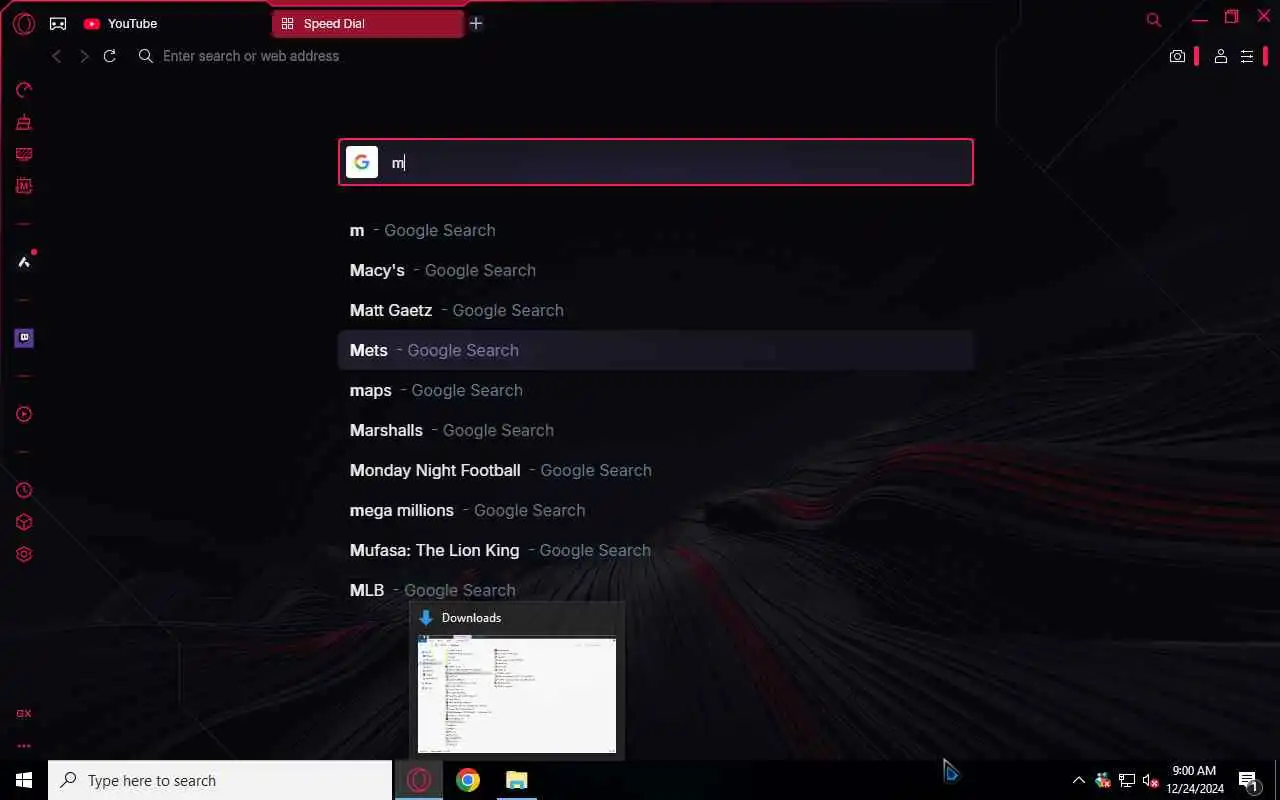Screen dimensions: 1280x800
Task: Reload the current page
Action: (110, 56)
